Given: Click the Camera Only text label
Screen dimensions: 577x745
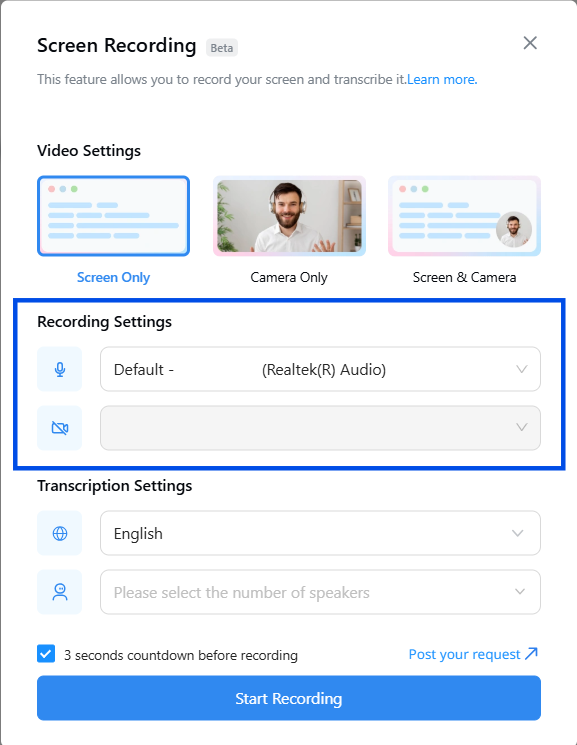Looking at the screenshot, I should tap(289, 277).
